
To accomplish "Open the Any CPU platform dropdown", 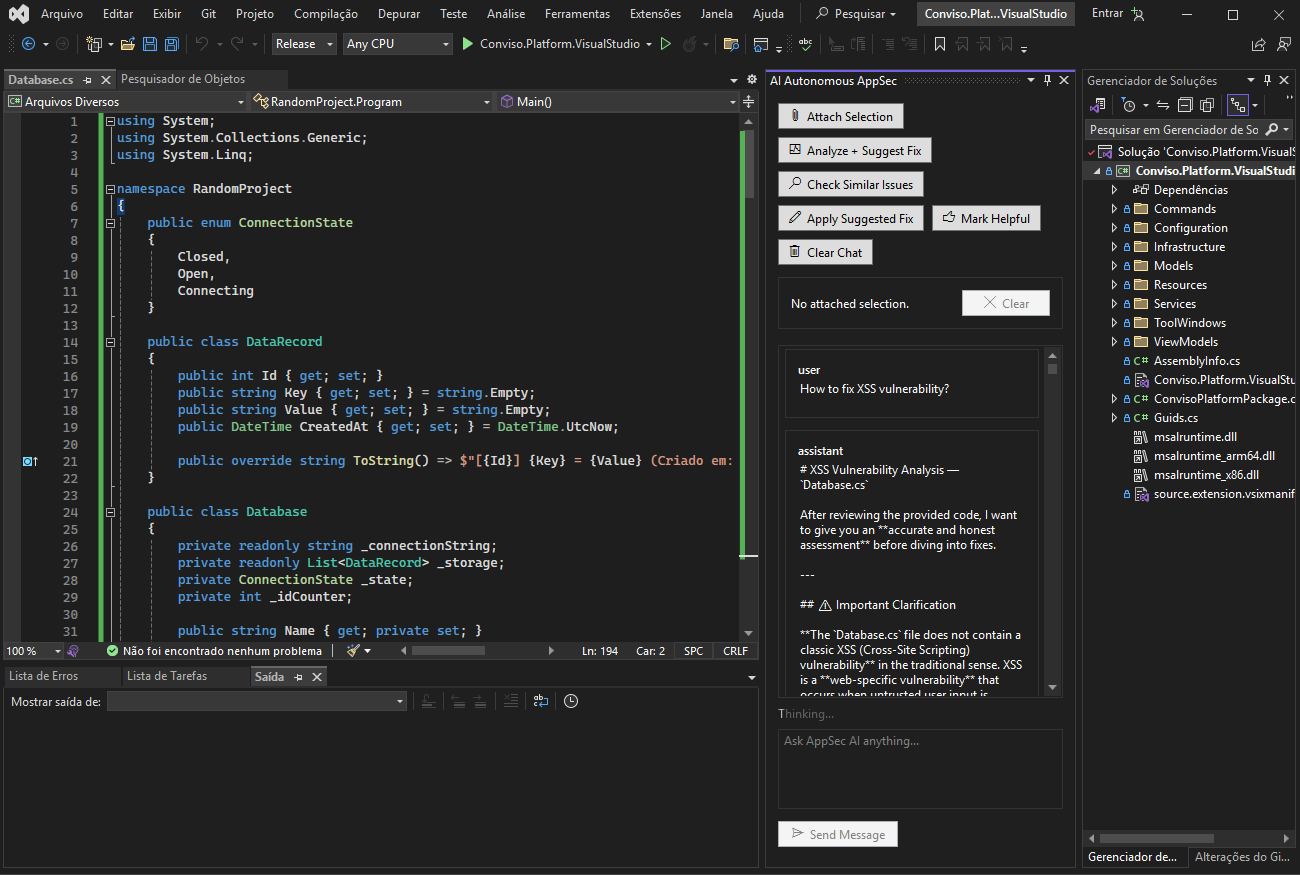I will (397, 44).
